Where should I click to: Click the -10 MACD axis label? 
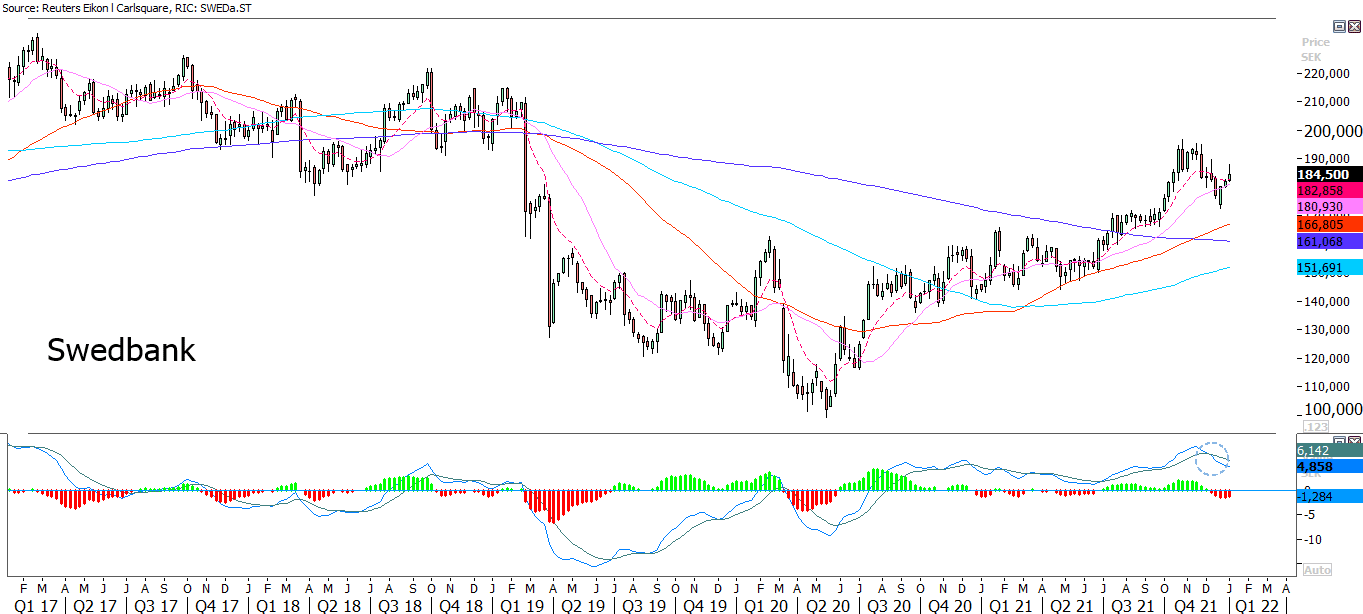click(x=1311, y=540)
